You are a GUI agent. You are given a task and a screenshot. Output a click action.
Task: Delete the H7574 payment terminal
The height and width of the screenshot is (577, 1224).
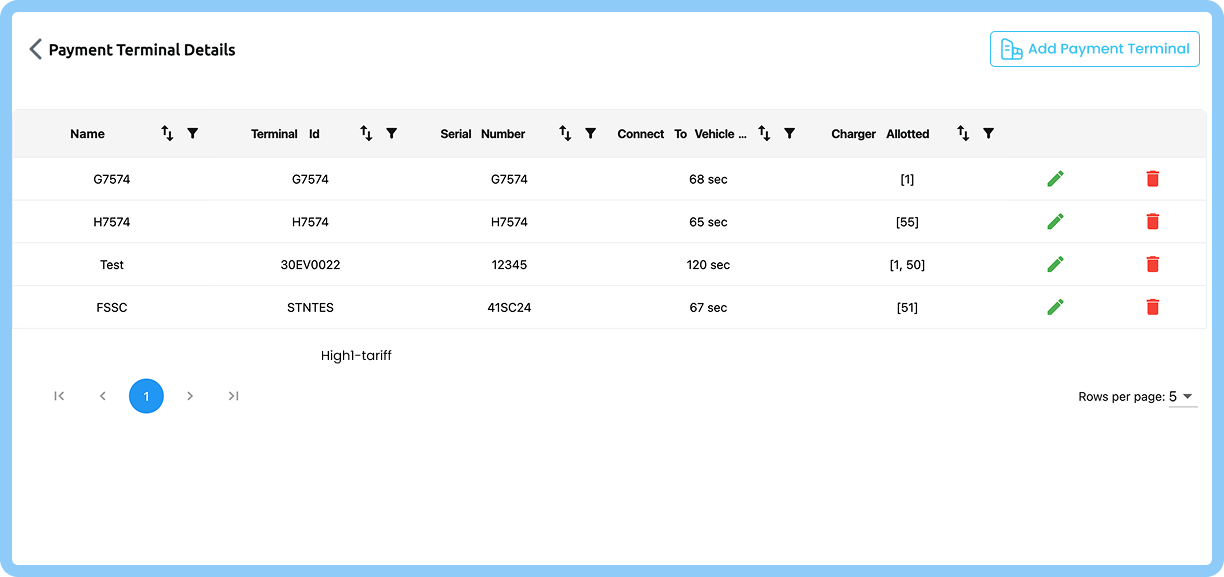click(1152, 221)
